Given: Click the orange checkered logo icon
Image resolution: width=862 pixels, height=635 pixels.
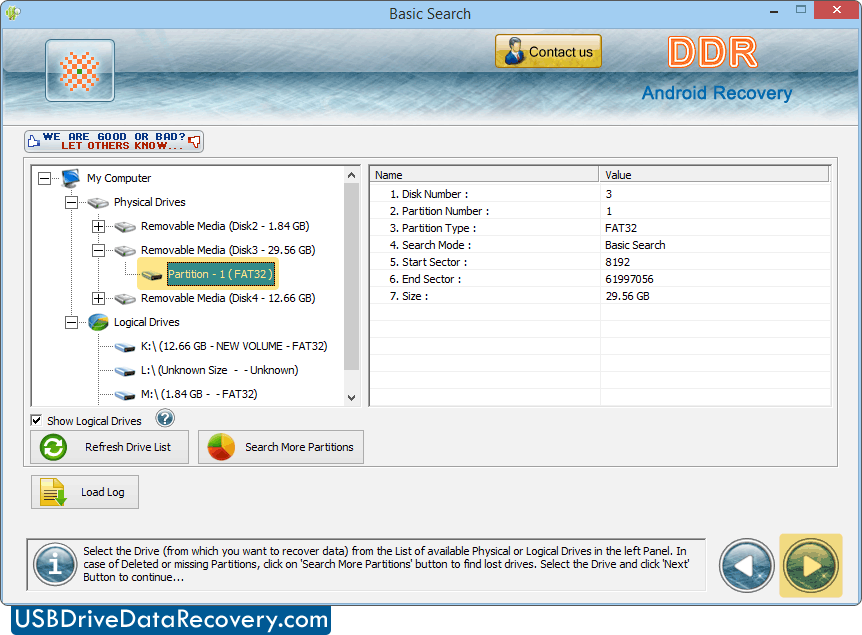Looking at the screenshot, I should pyautogui.click(x=80, y=71).
